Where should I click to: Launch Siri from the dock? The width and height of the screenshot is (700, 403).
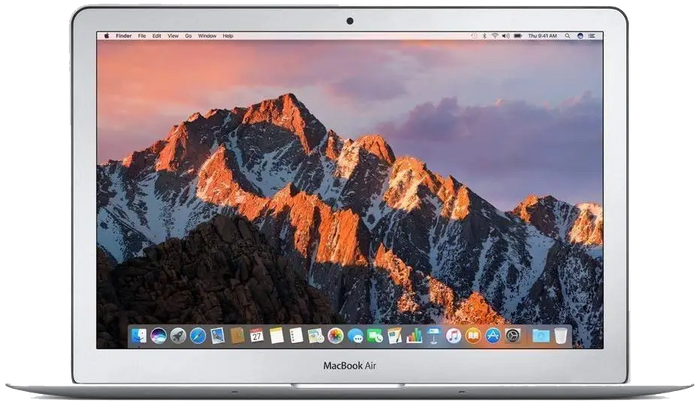[x=158, y=336]
